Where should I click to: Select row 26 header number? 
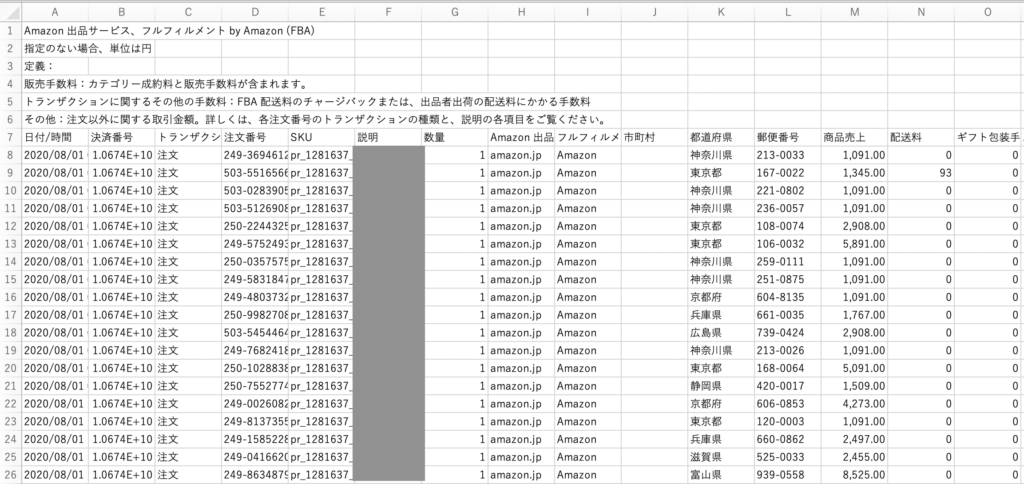pos(10,476)
